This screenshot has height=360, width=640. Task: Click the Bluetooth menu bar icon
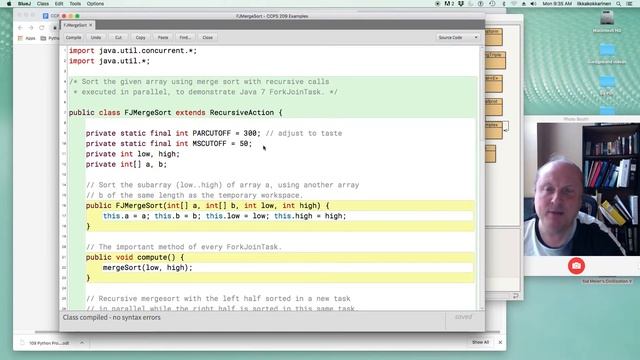click(504, 4)
